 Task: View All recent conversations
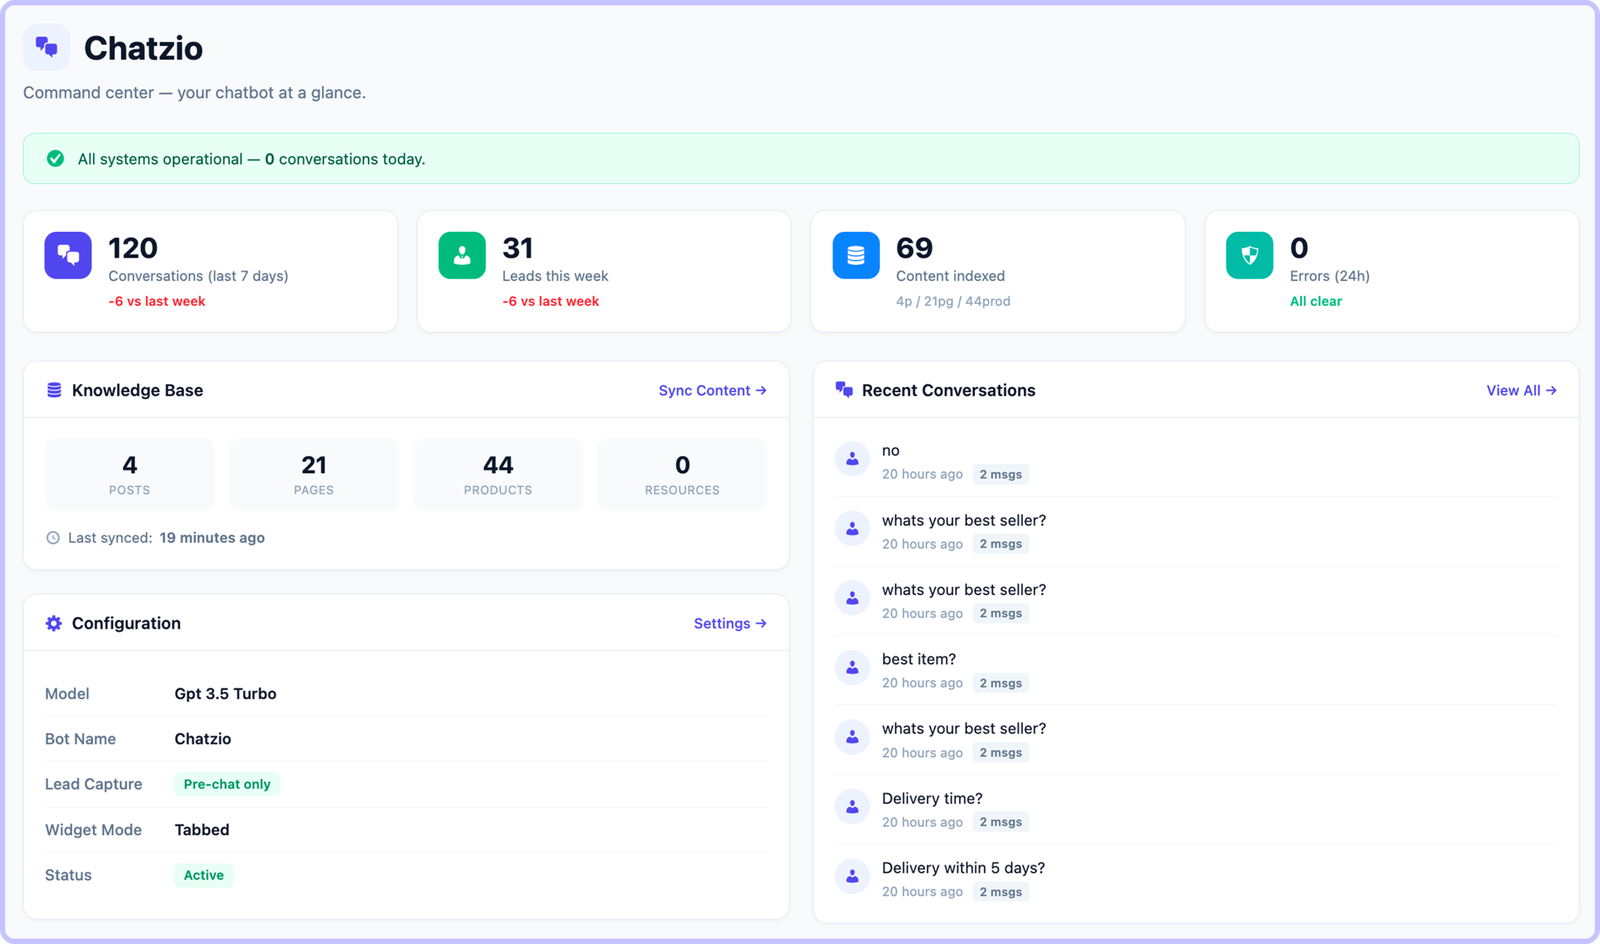click(1521, 390)
